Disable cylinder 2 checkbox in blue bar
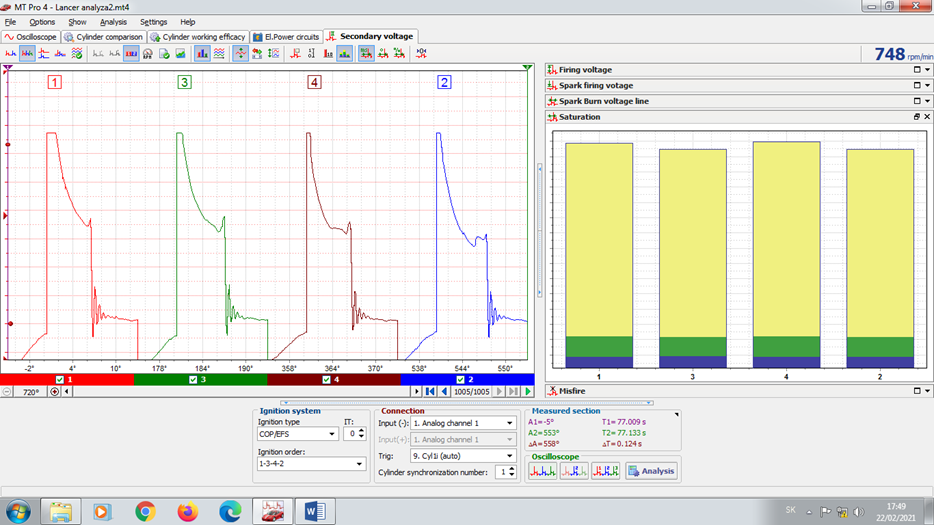The image size is (934, 525). (x=459, y=380)
